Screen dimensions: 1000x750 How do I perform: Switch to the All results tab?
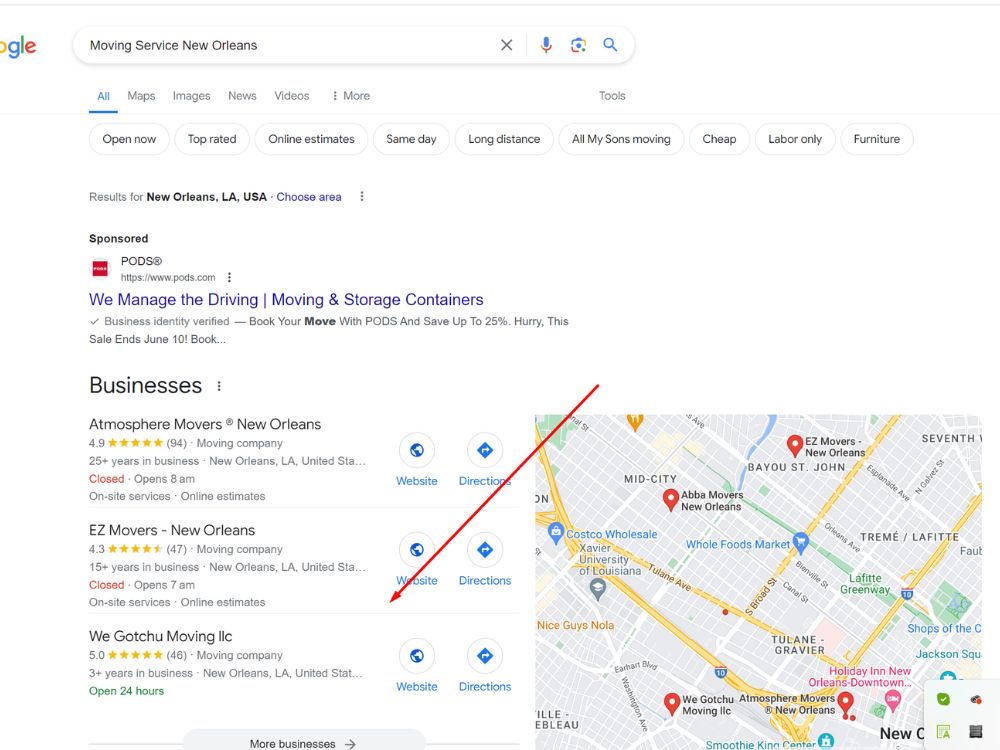[x=103, y=96]
